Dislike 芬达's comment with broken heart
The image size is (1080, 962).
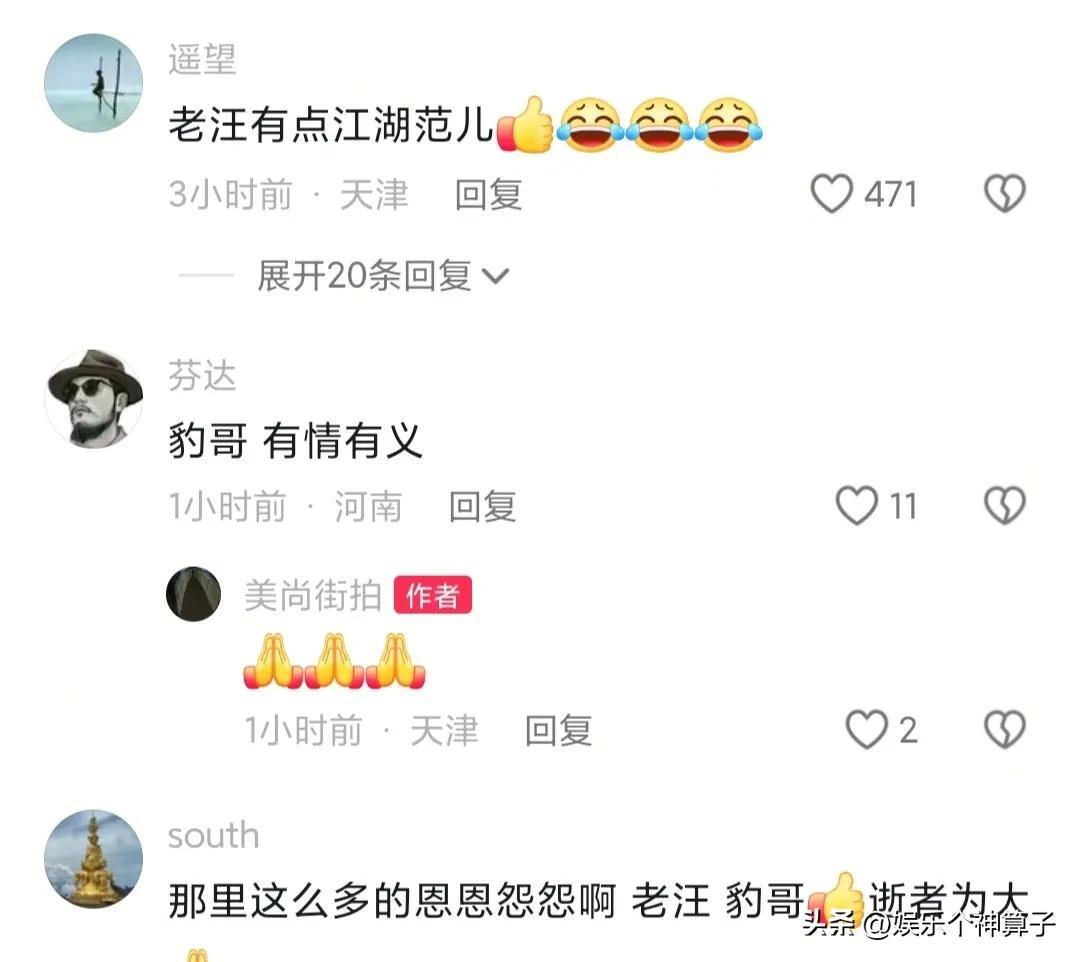pos(1005,505)
